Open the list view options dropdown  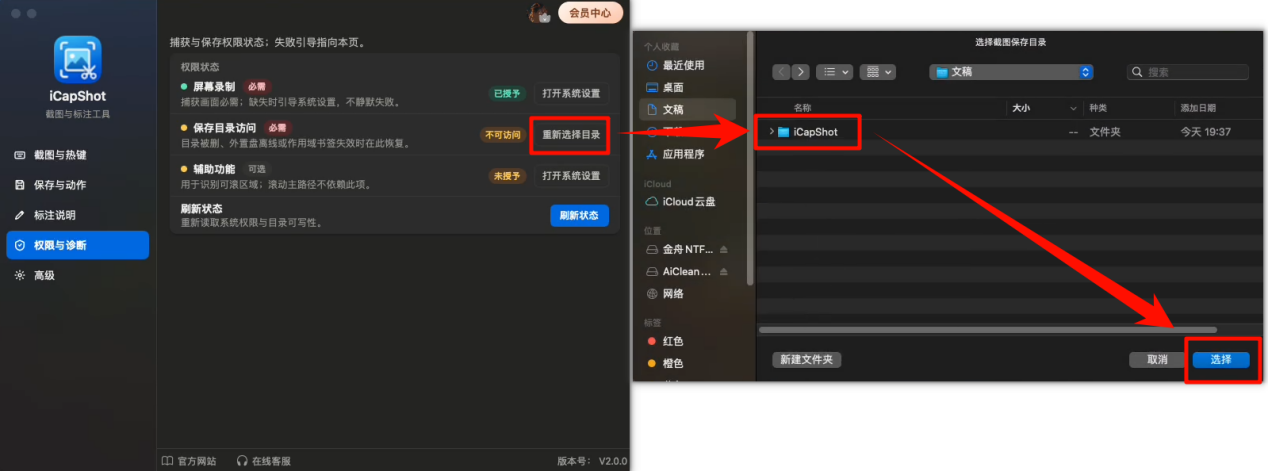coord(834,72)
